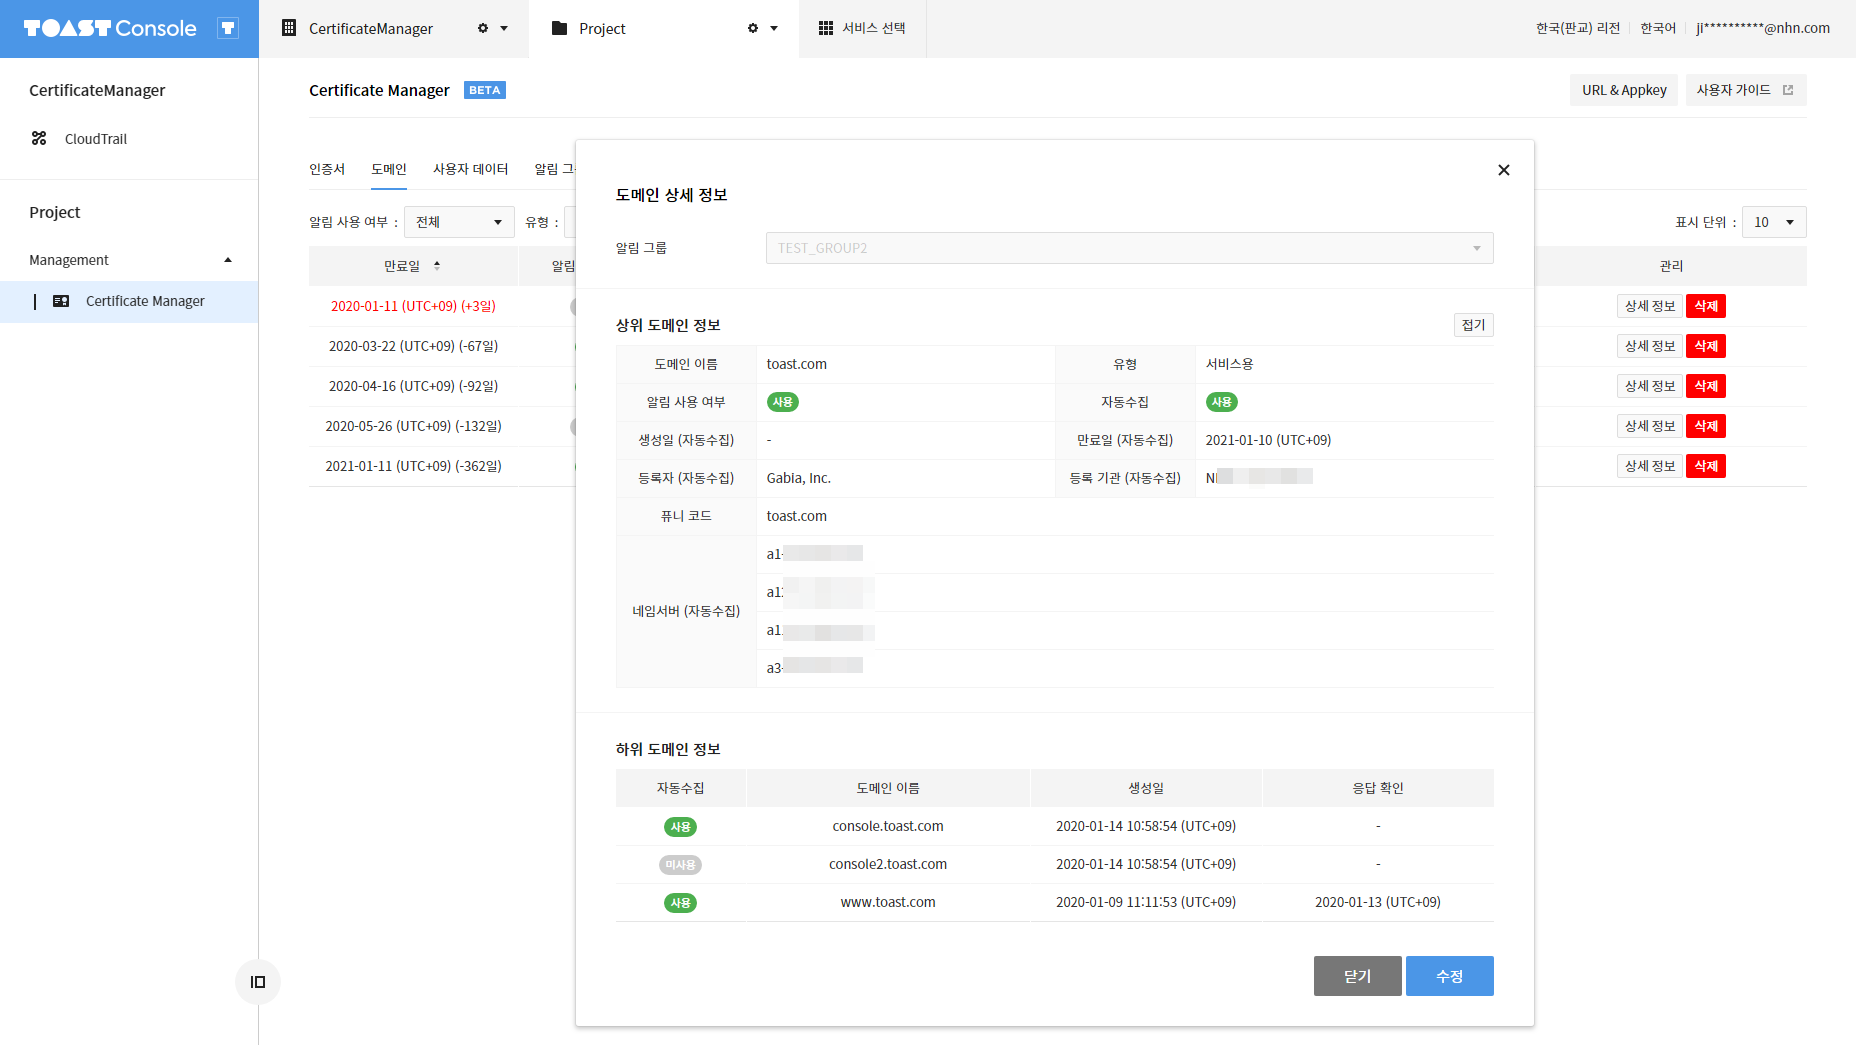
Task: Open the 표시 단위 10 dropdown
Action: [x=1774, y=222]
